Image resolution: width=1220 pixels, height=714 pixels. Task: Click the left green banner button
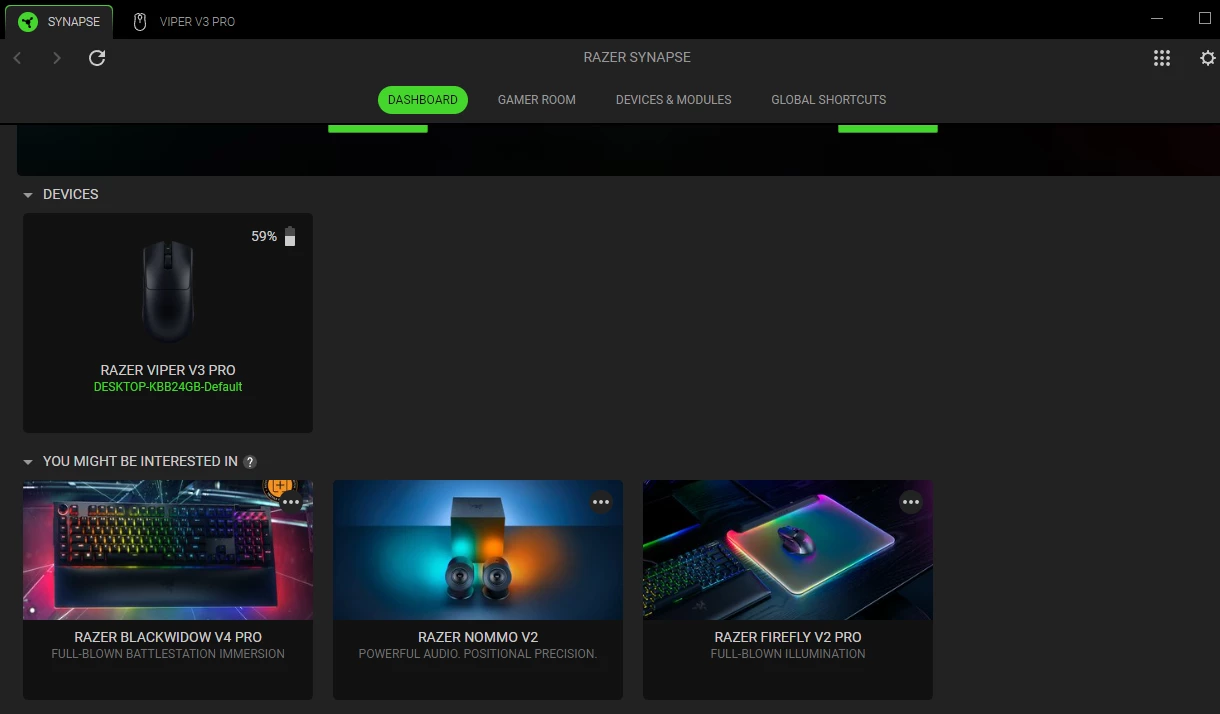(x=378, y=128)
